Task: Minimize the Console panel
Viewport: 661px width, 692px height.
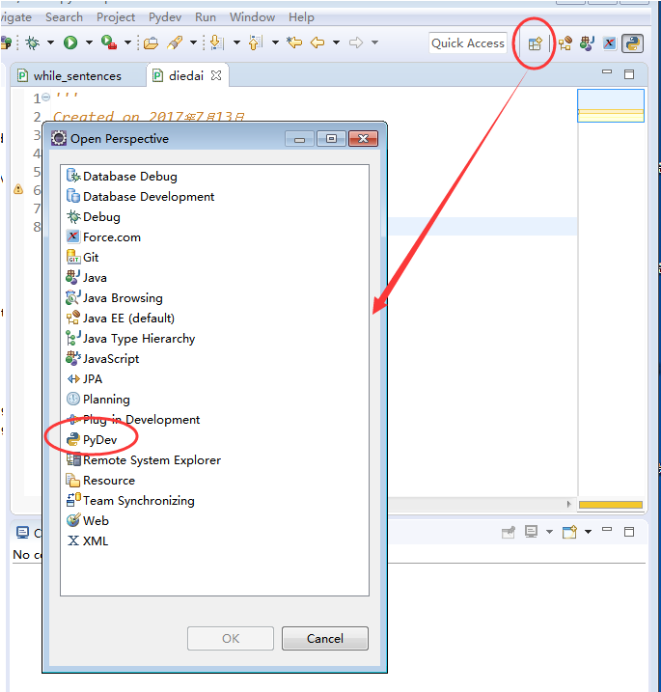Action: coord(607,529)
